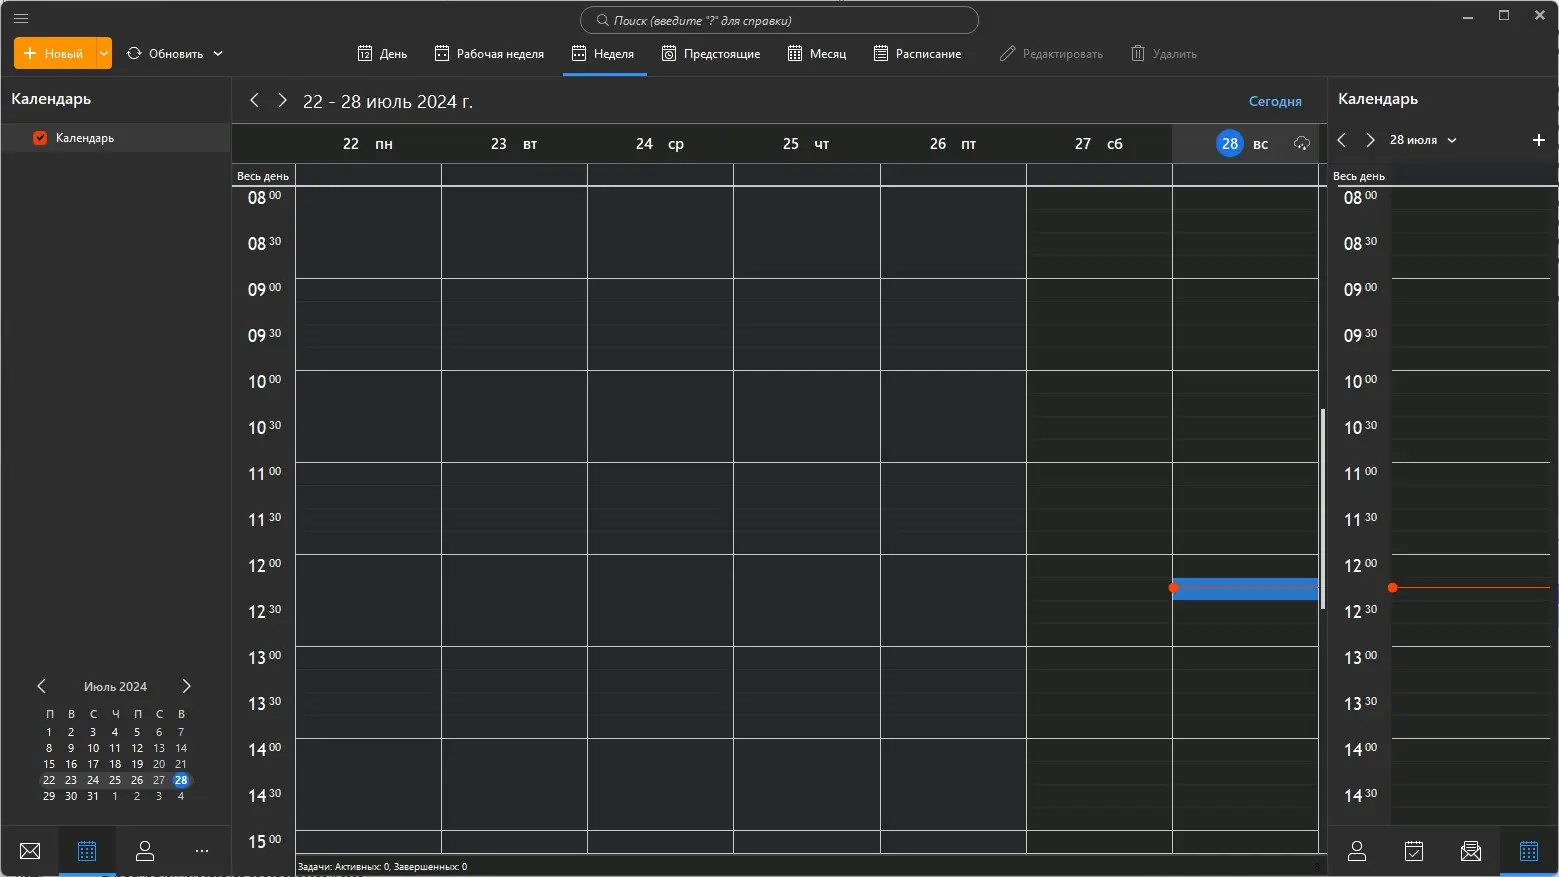Open more options ellipsis in bottom-left bar
This screenshot has height=877, width=1559.
tap(202, 851)
